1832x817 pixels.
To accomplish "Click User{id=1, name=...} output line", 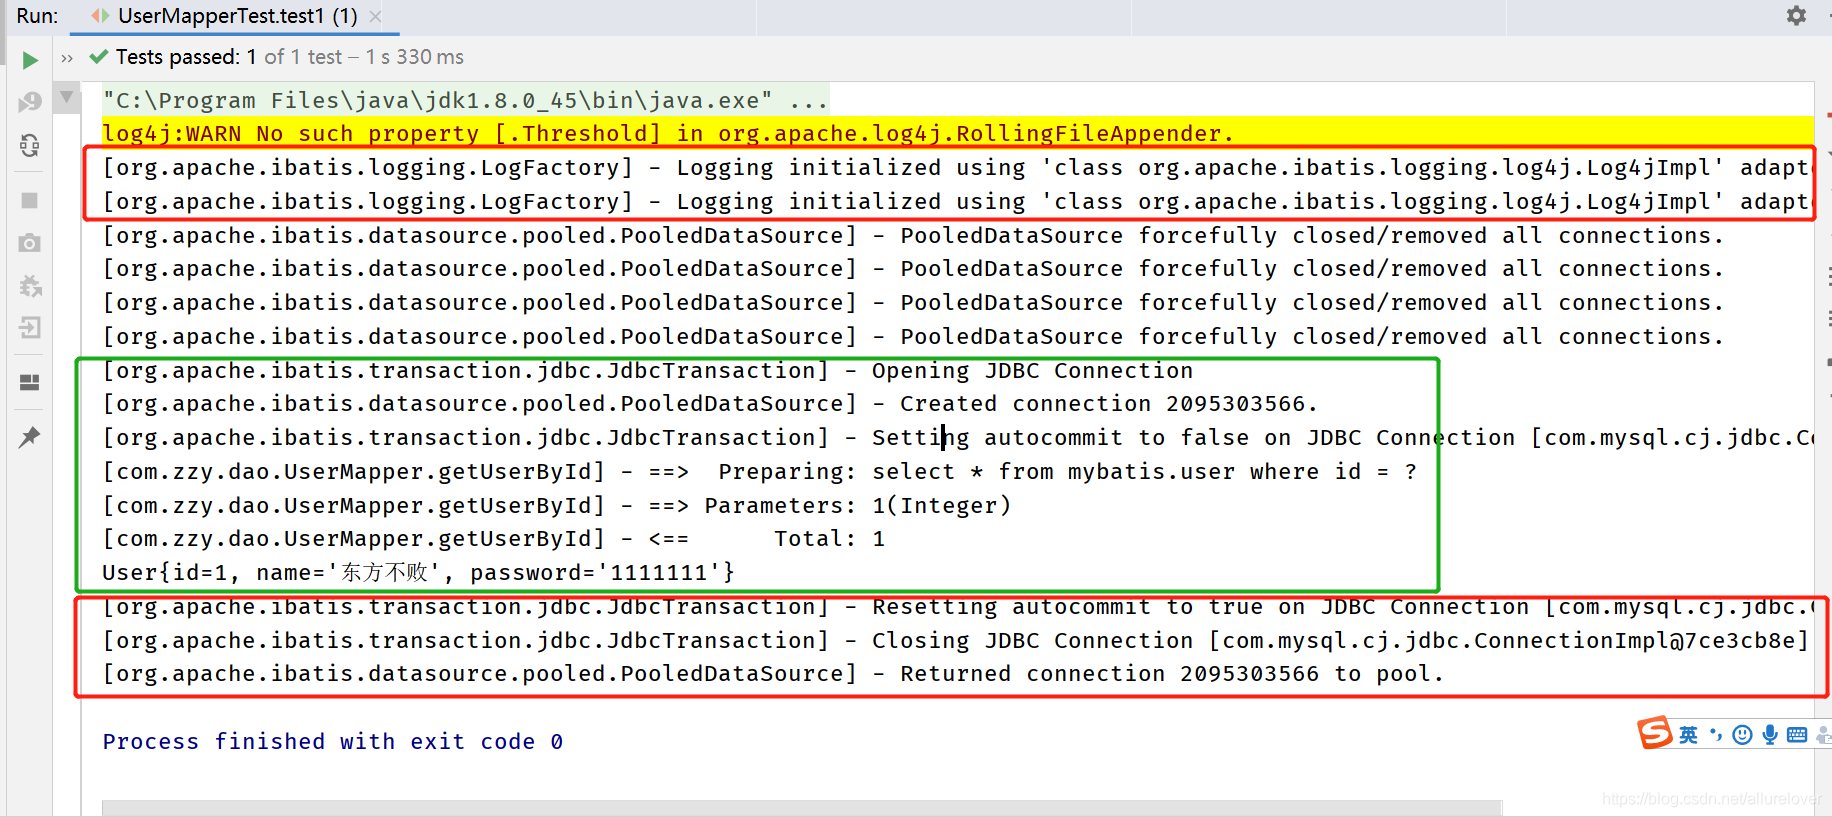I will (419, 573).
